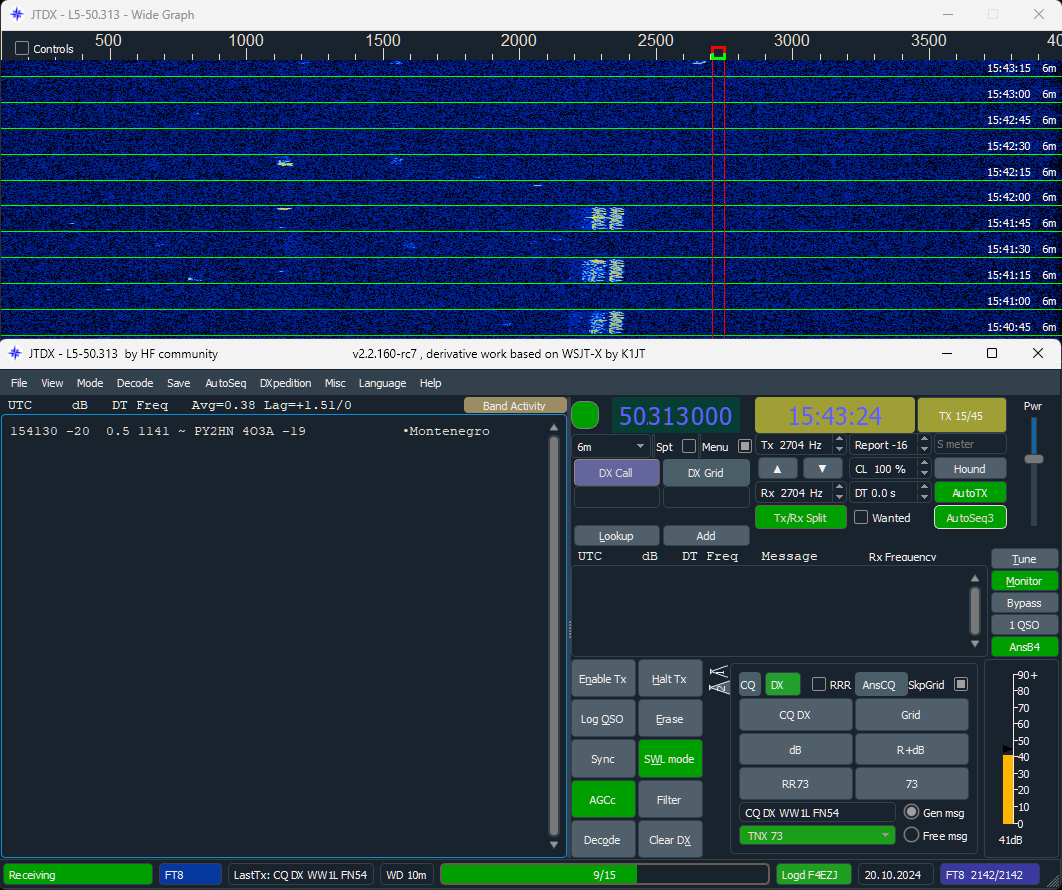This screenshot has height=890, width=1062.
Task: Click the audio level meter bar
Action: tap(1008, 789)
